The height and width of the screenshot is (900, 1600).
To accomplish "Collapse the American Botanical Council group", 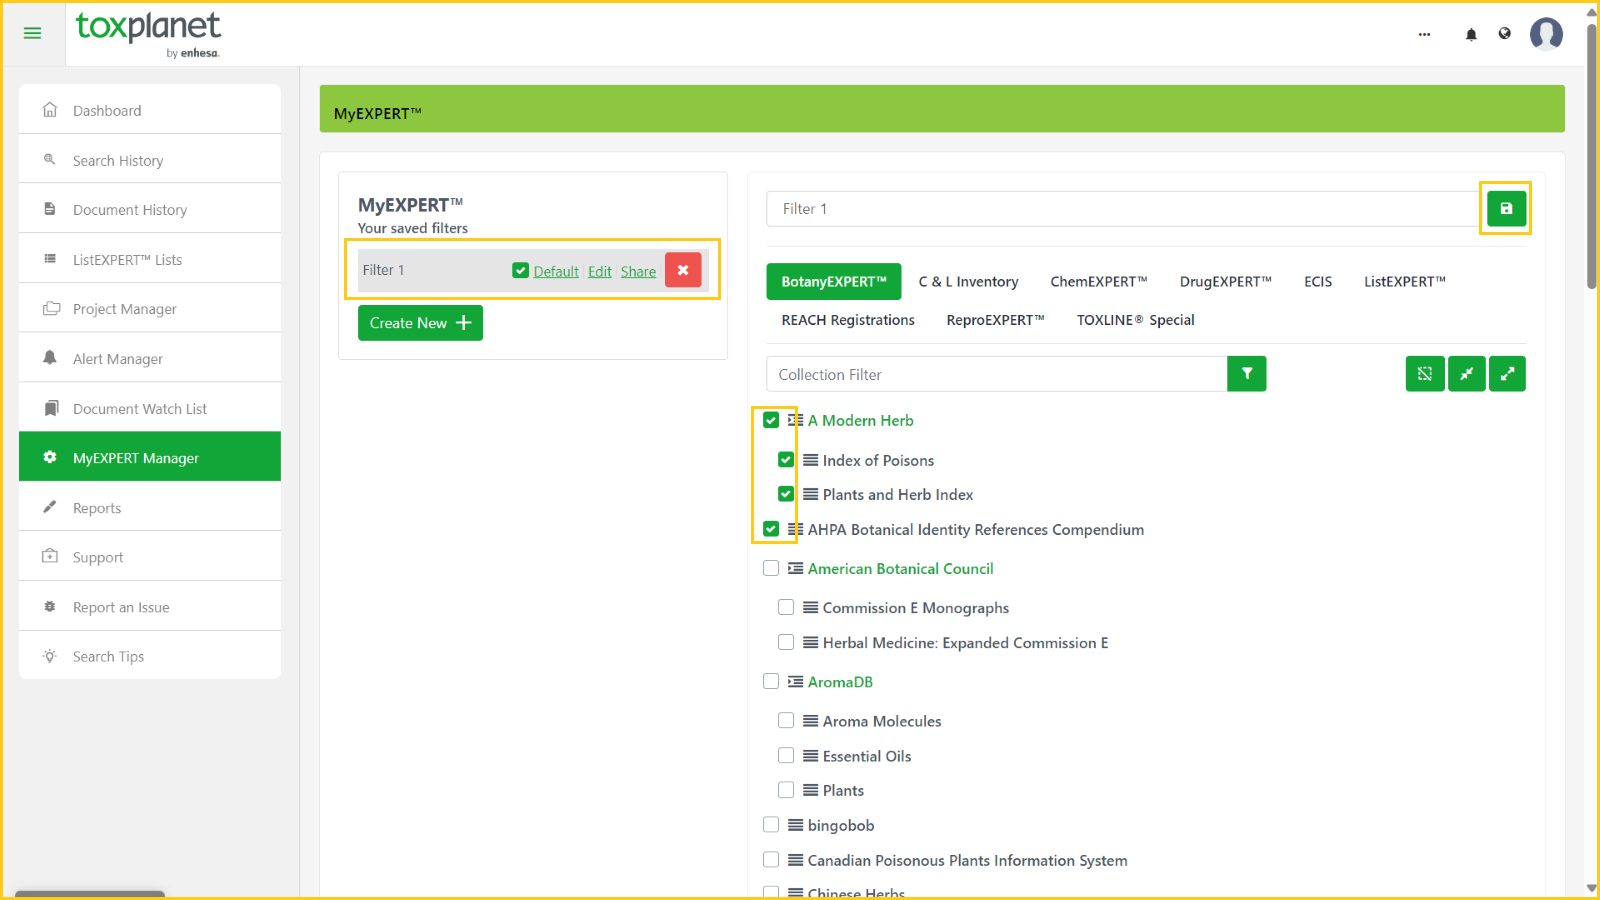I will coord(795,569).
